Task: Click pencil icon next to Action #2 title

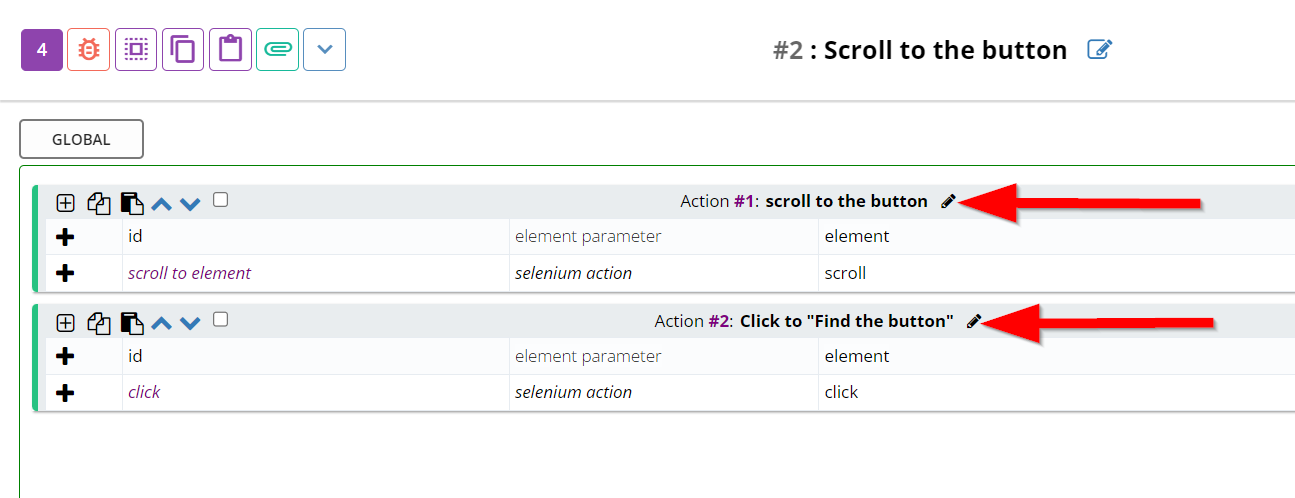Action: click(x=975, y=321)
